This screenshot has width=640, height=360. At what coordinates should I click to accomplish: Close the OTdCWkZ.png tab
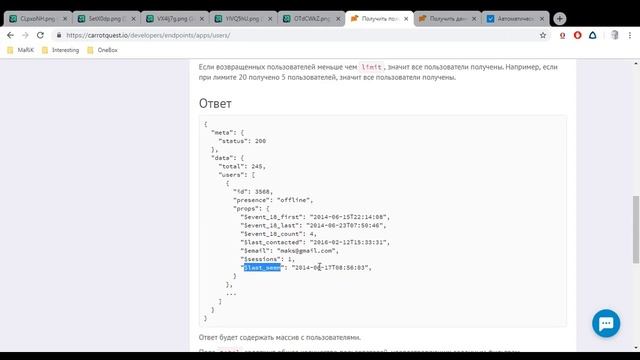pyautogui.click(x=338, y=19)
